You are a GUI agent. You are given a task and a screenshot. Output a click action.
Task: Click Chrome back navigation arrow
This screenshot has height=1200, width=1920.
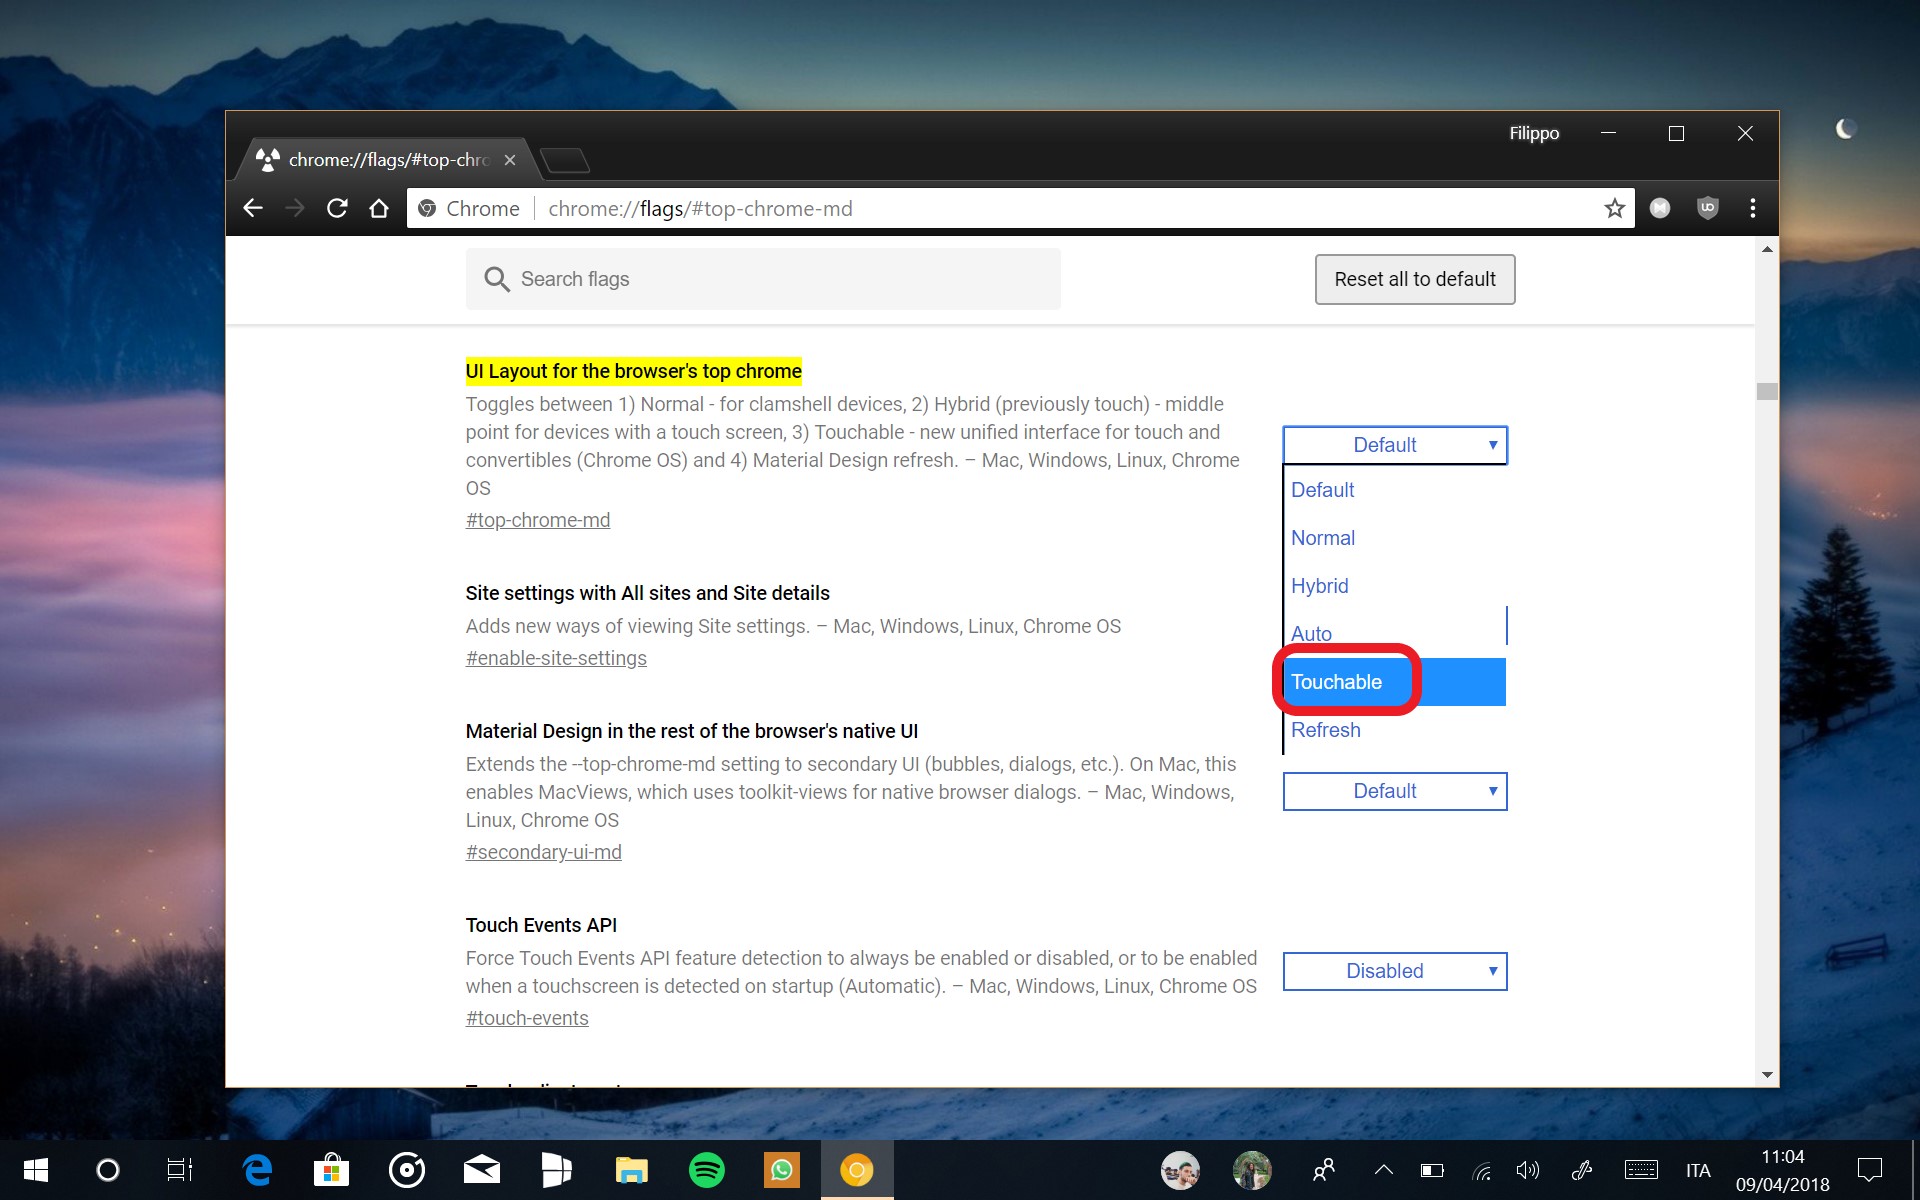coord(252,207)
